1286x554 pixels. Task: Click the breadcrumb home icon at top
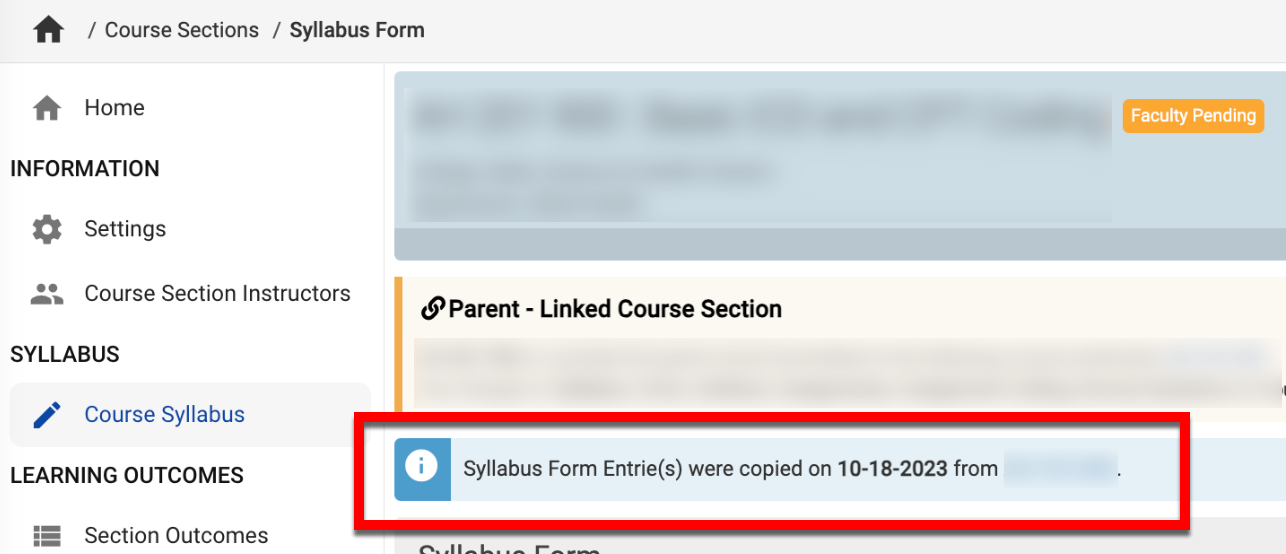48,31
